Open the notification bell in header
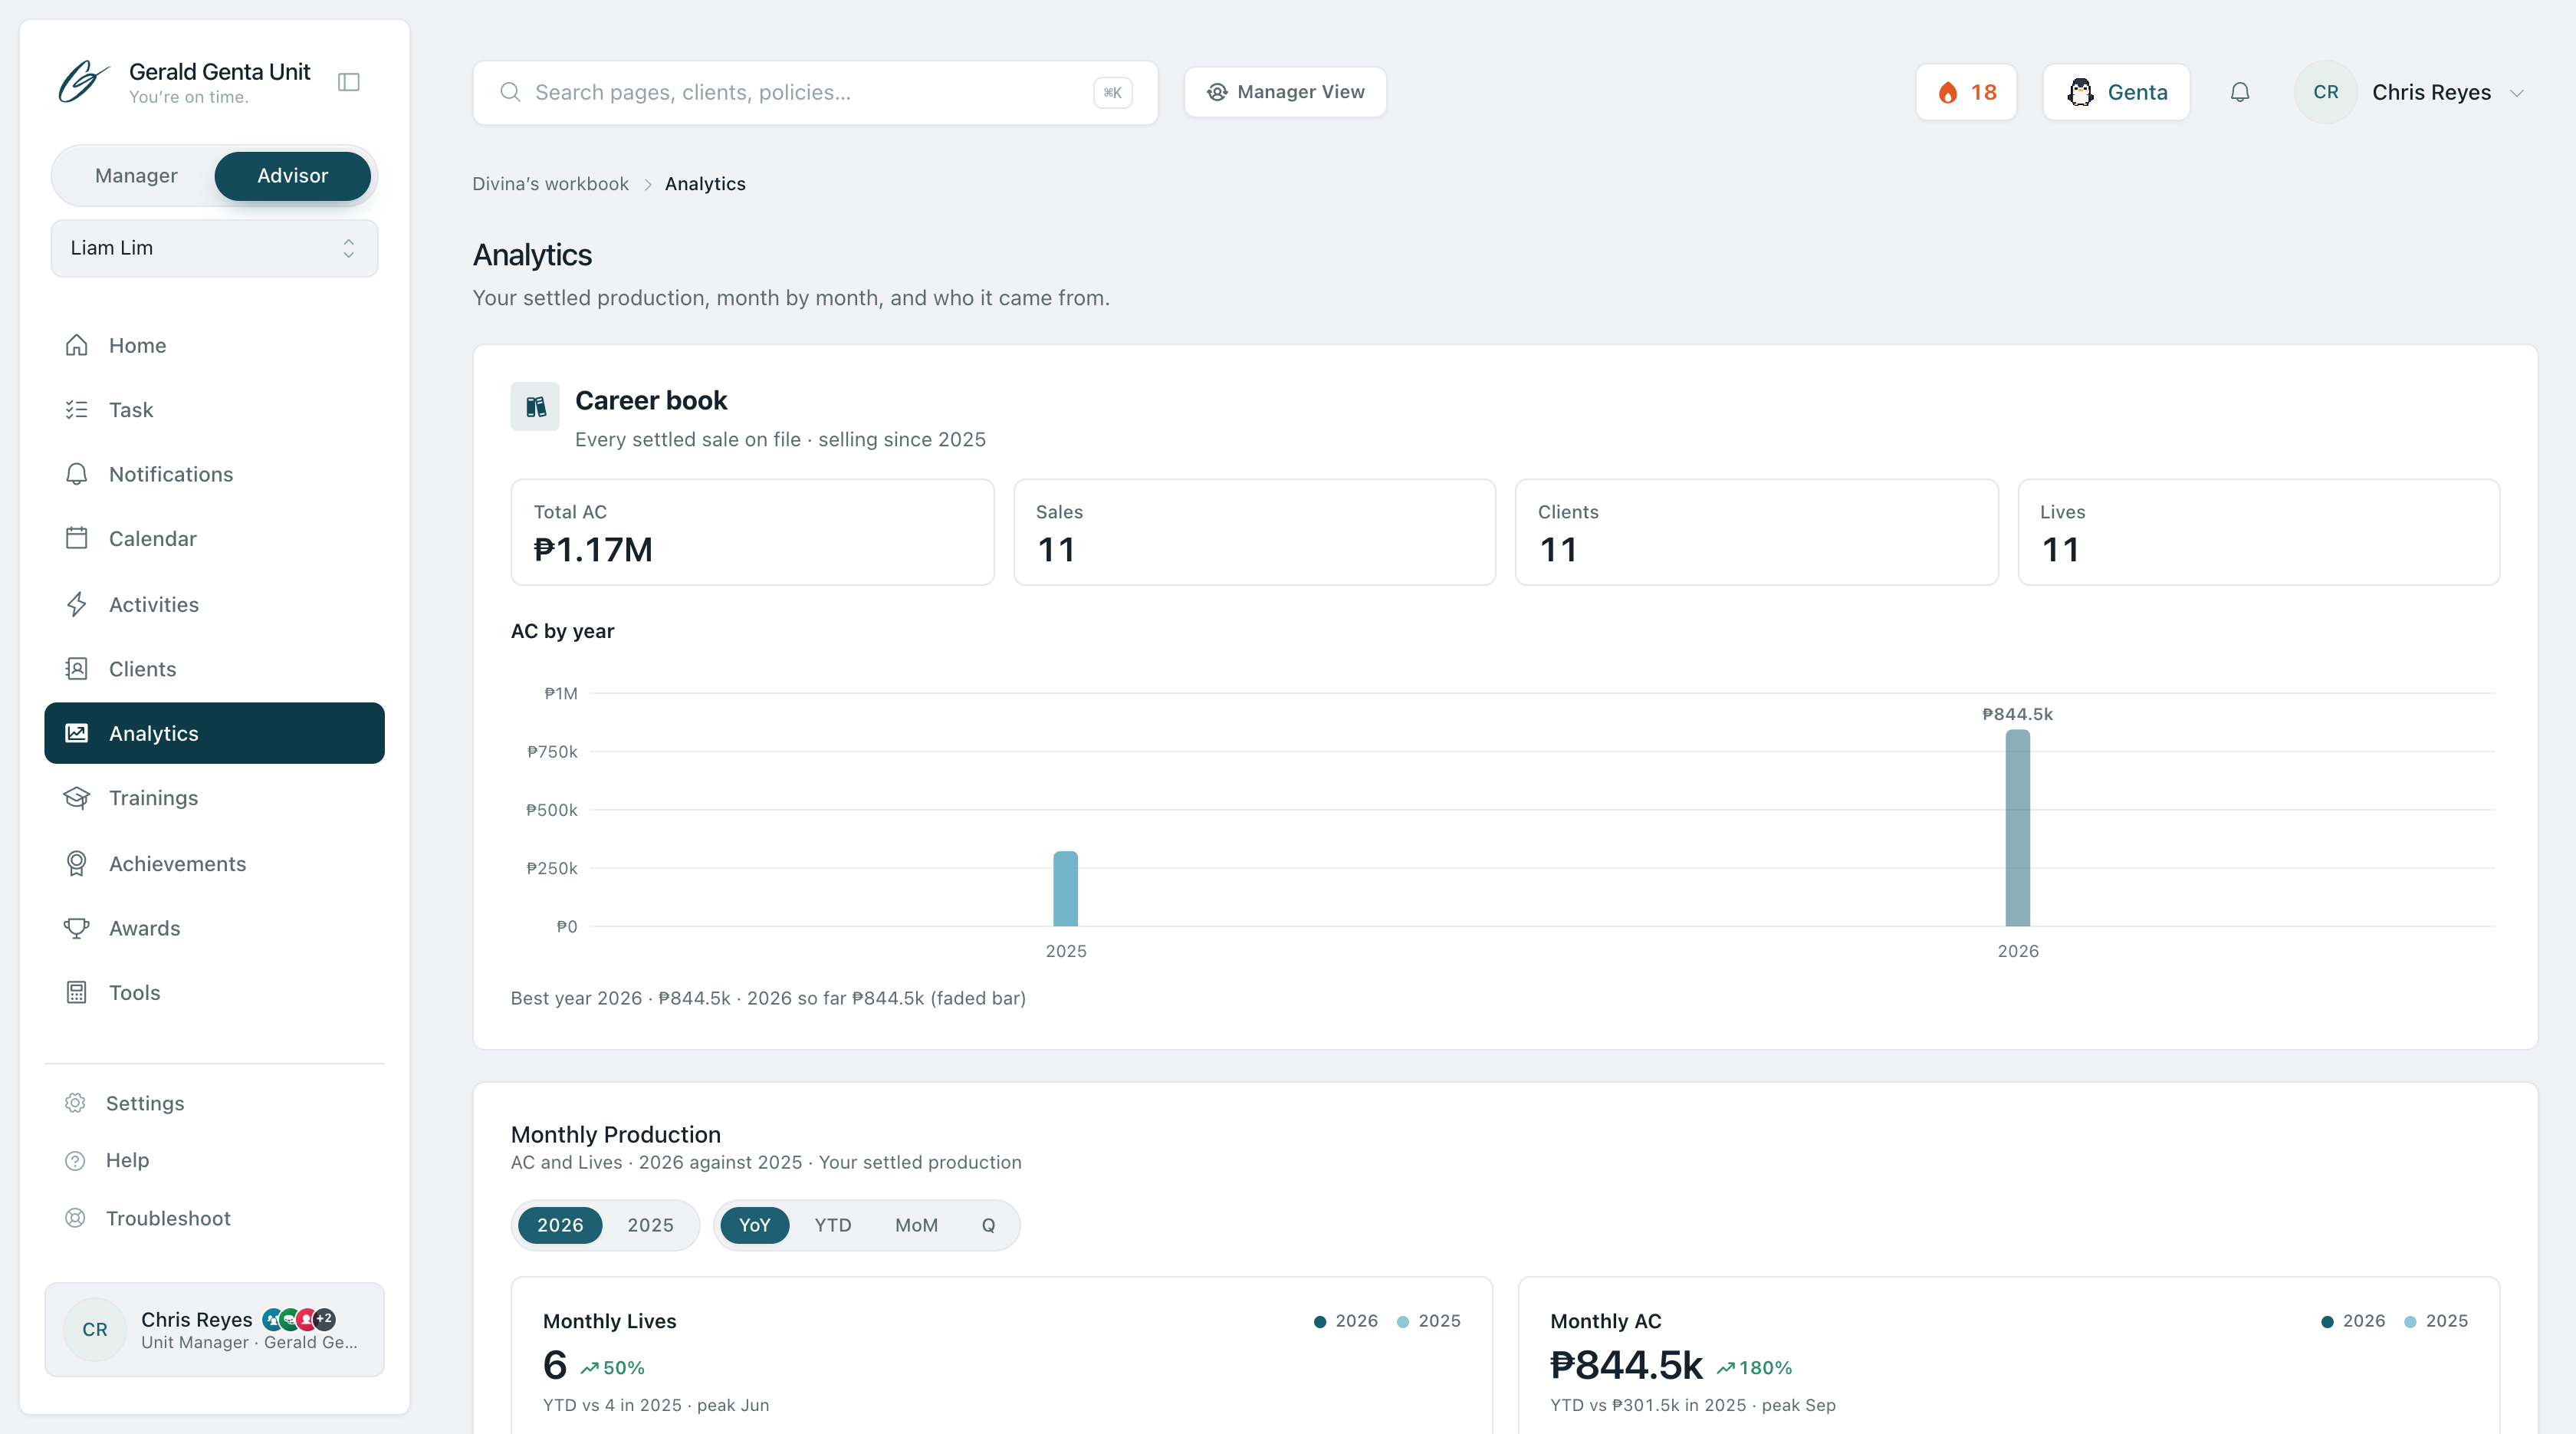The height and width of the screenshot is (1434, 2576). tap(2240, 92)
